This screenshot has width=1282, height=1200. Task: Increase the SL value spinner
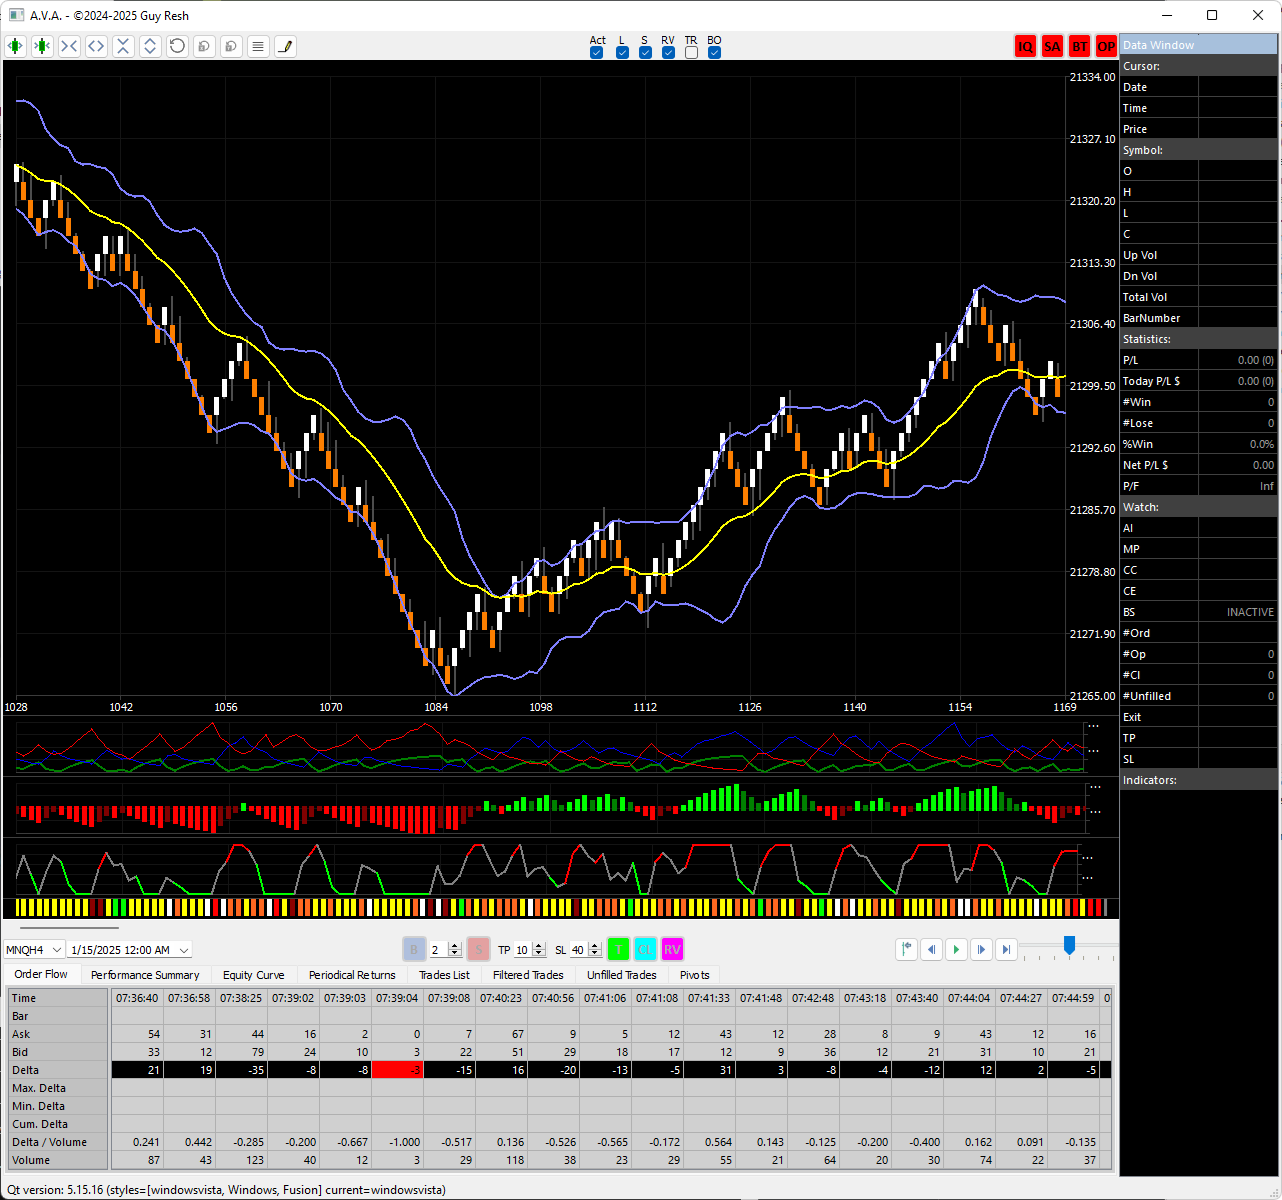[x=595, y=946]
